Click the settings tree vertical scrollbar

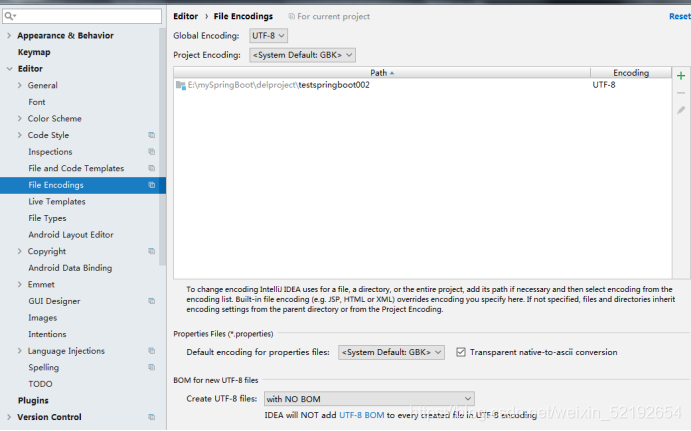click(163, 145)
